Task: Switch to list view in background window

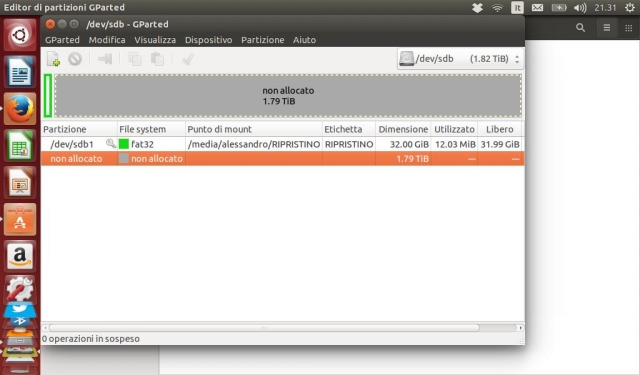Action: tap(607, 28)
